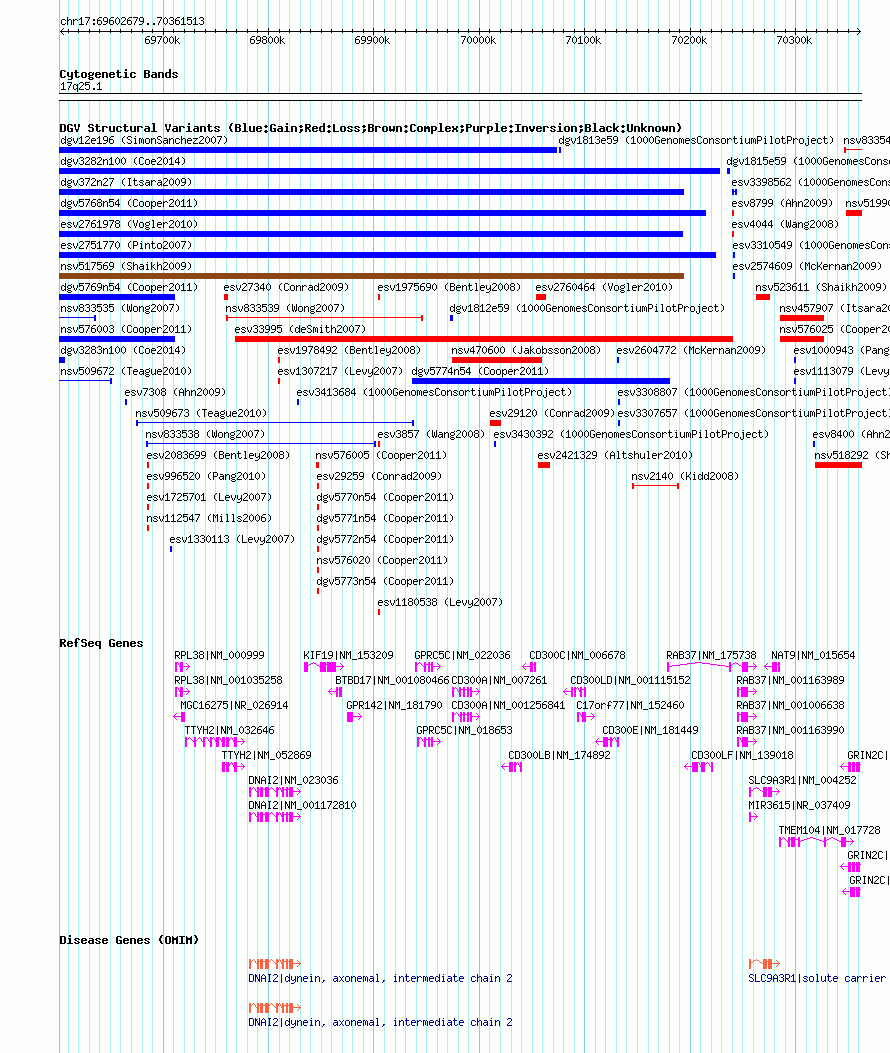
Task: Click the dgv12e196 (SimonSanchez2007) blue gain bar
Action: [308, 150]
